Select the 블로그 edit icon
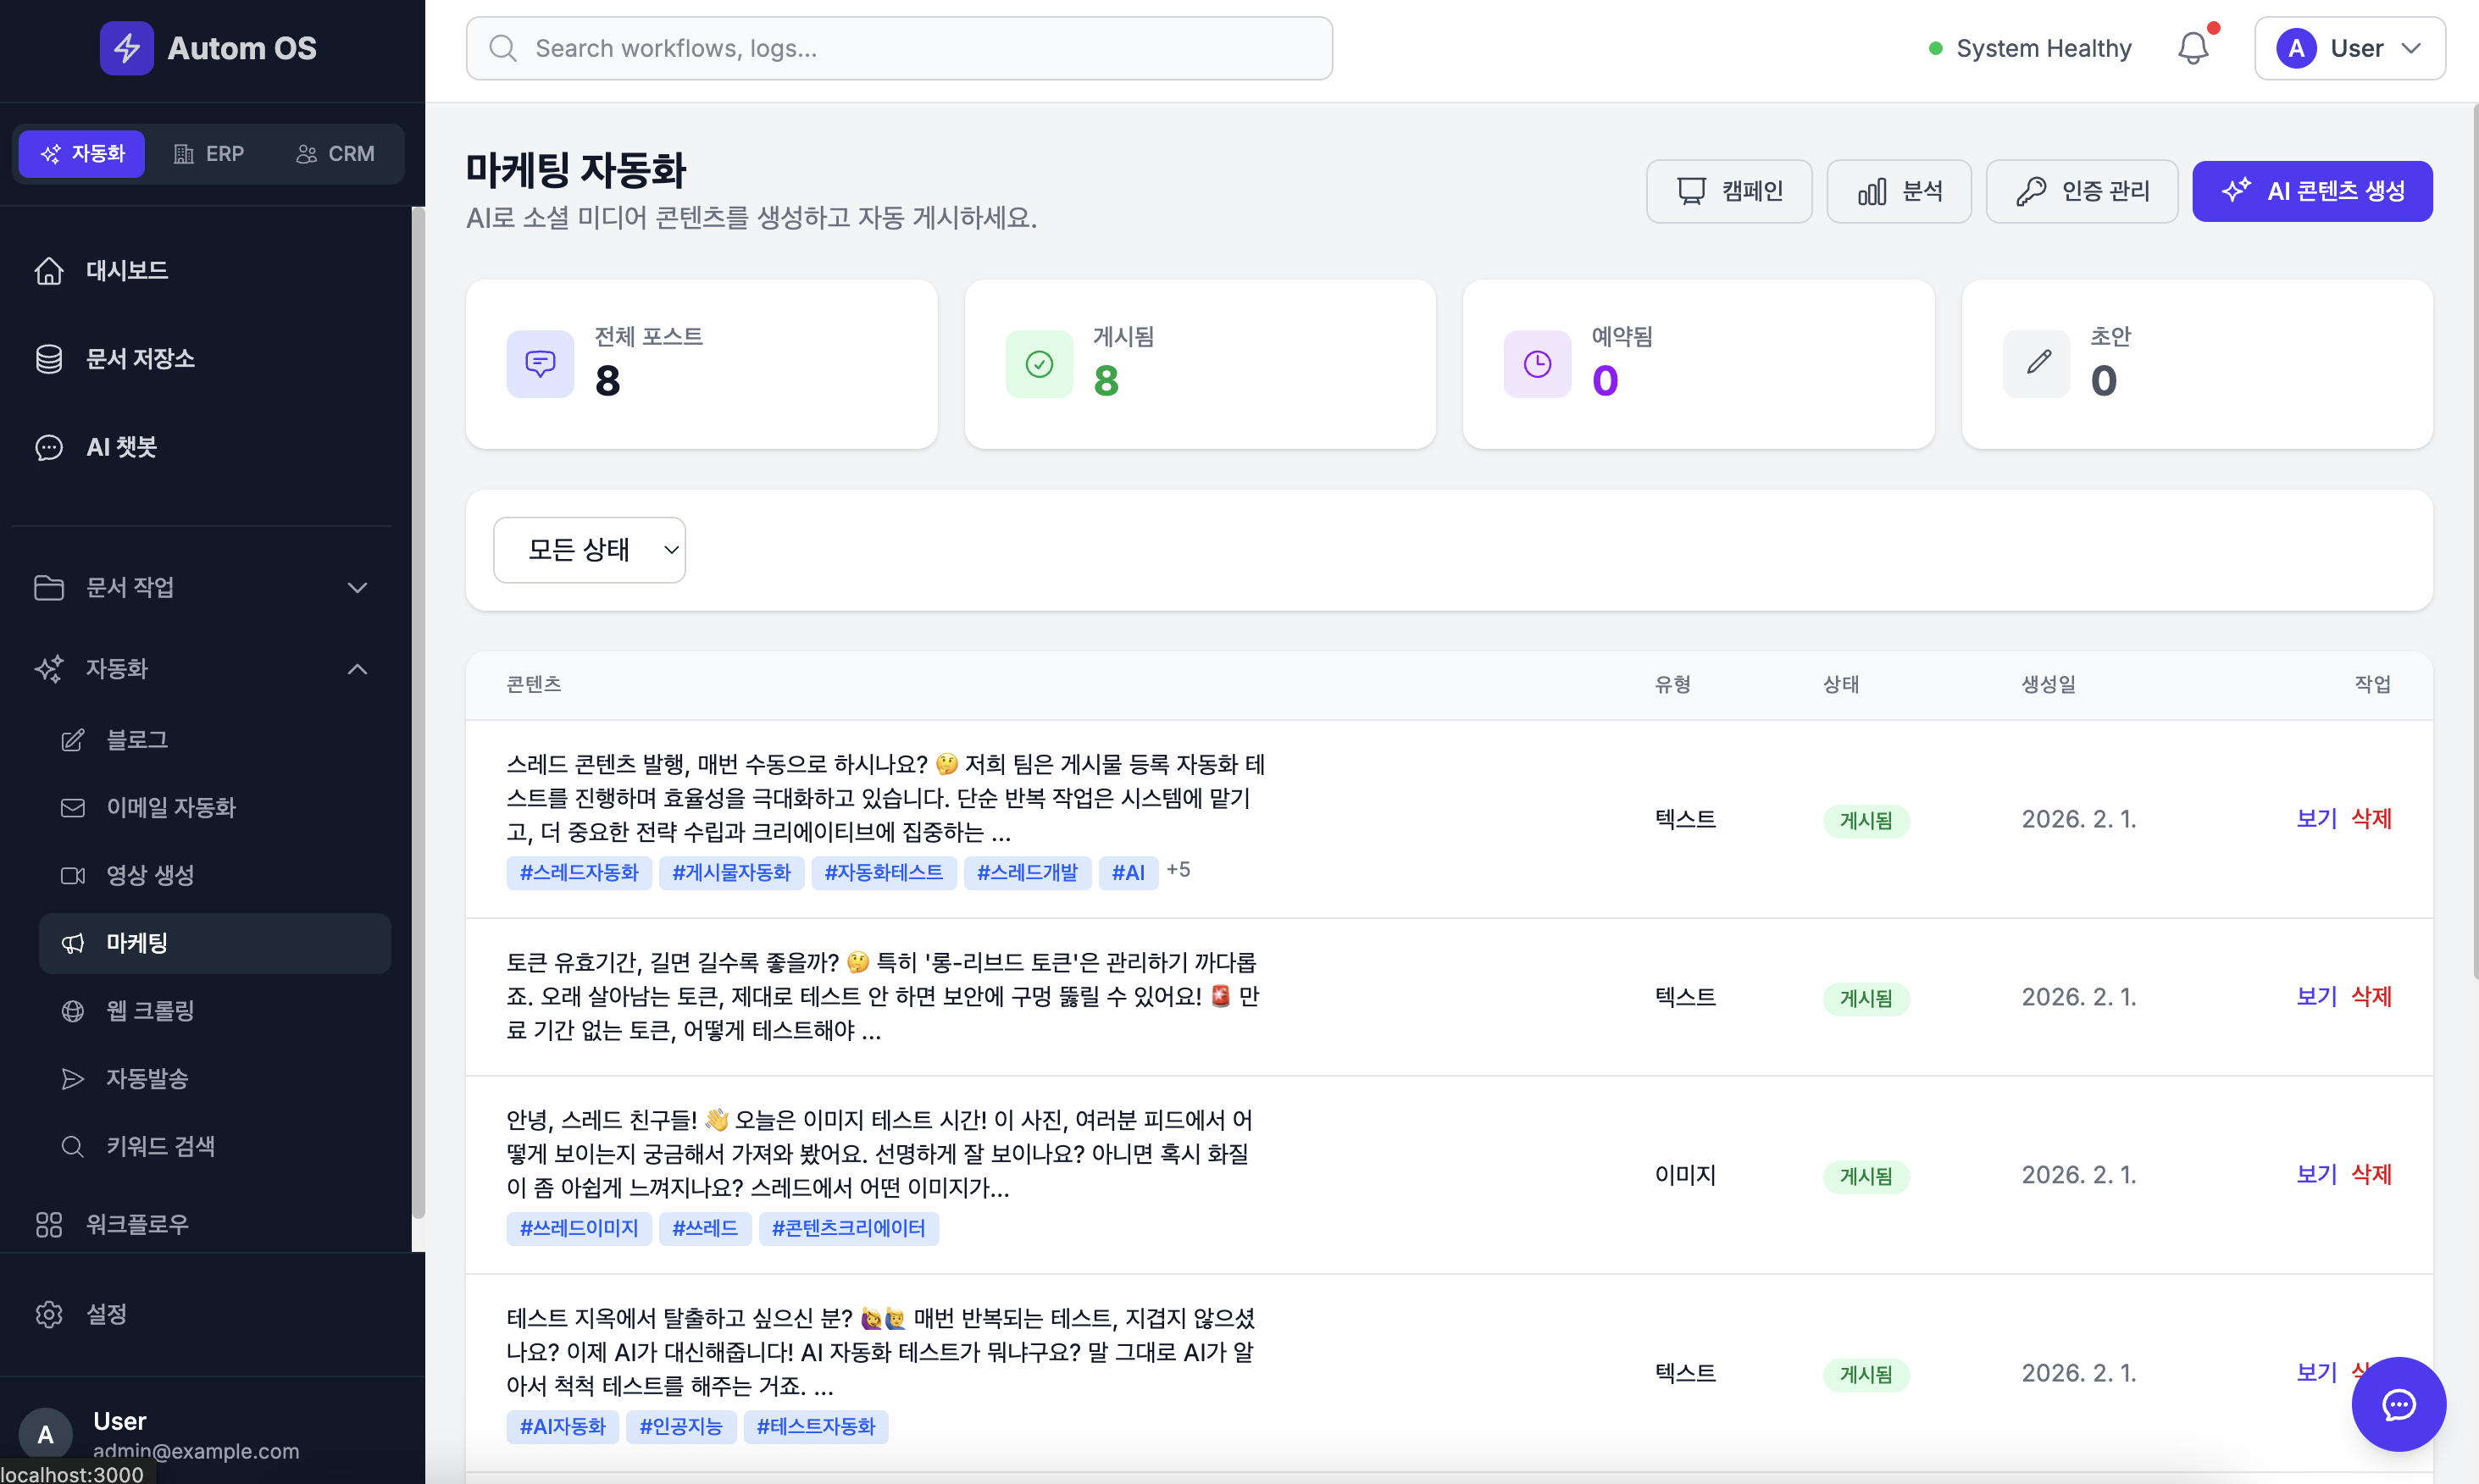Image resolution: width=2479 pixels, height=1484 pixels. click(x=73, y=740)
